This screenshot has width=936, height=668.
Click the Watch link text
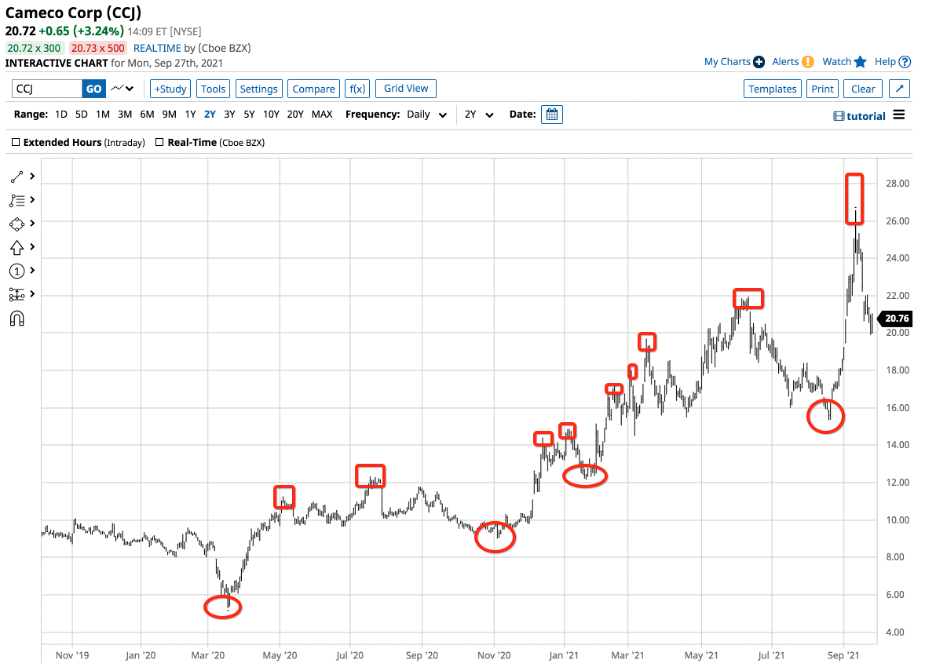[x=837, y=61]
